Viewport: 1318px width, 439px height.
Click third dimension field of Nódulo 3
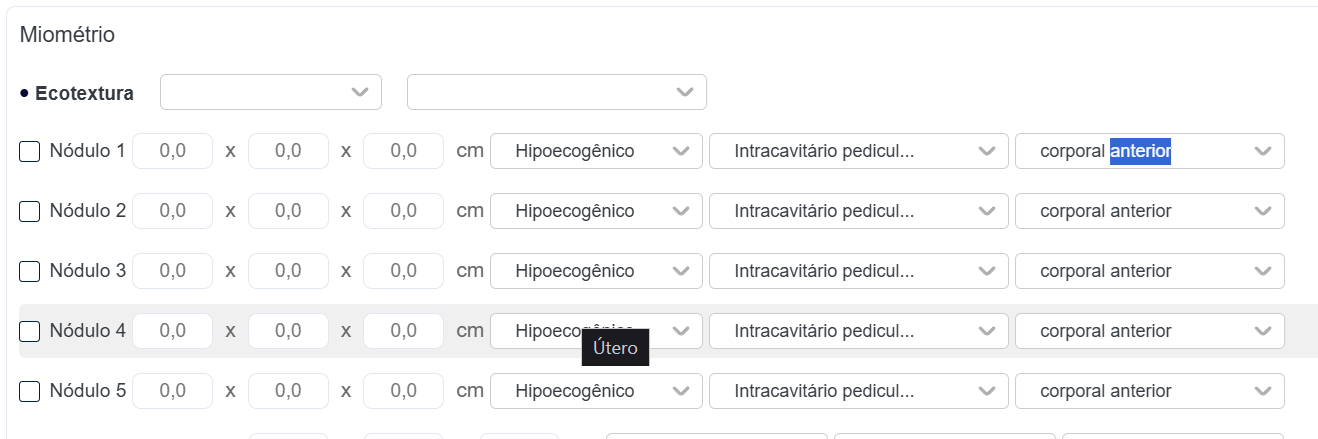click(x=403, y=271)
